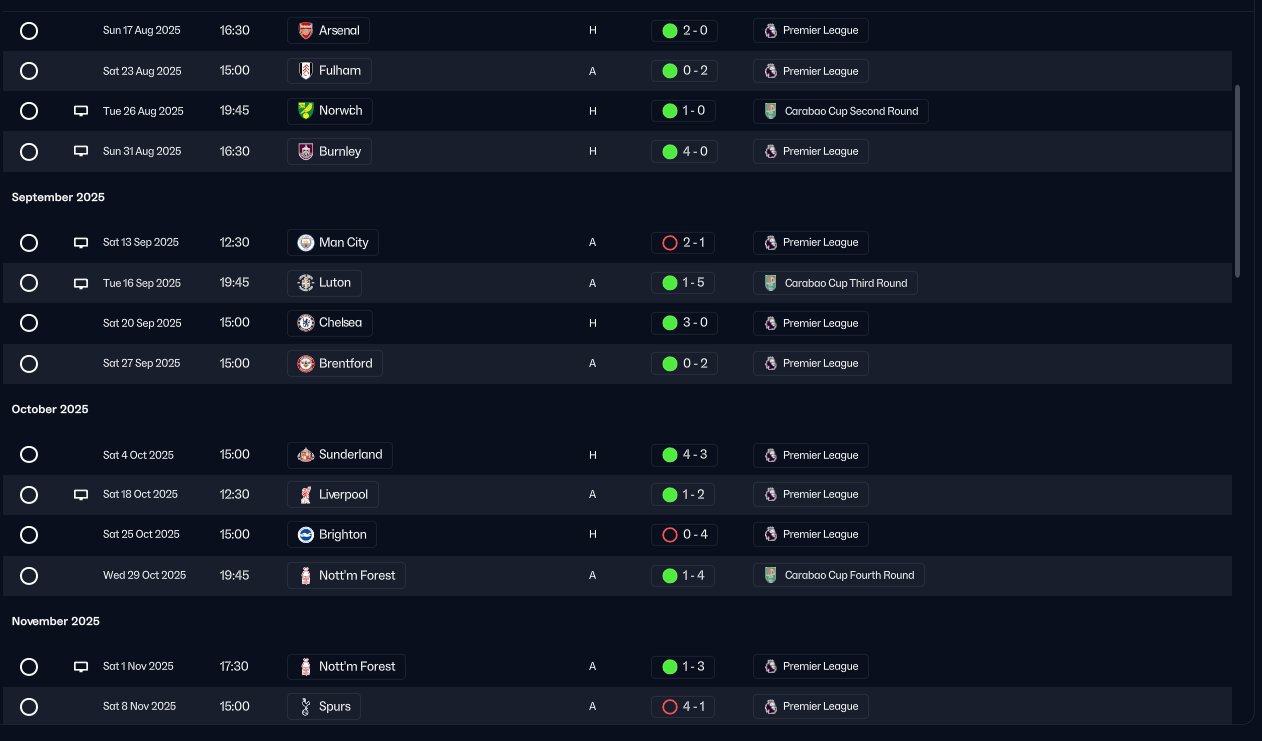Click the green win indicator for Nott'm Forest league match
This screenshot has height=741, width=1262.
pos(670,667)
